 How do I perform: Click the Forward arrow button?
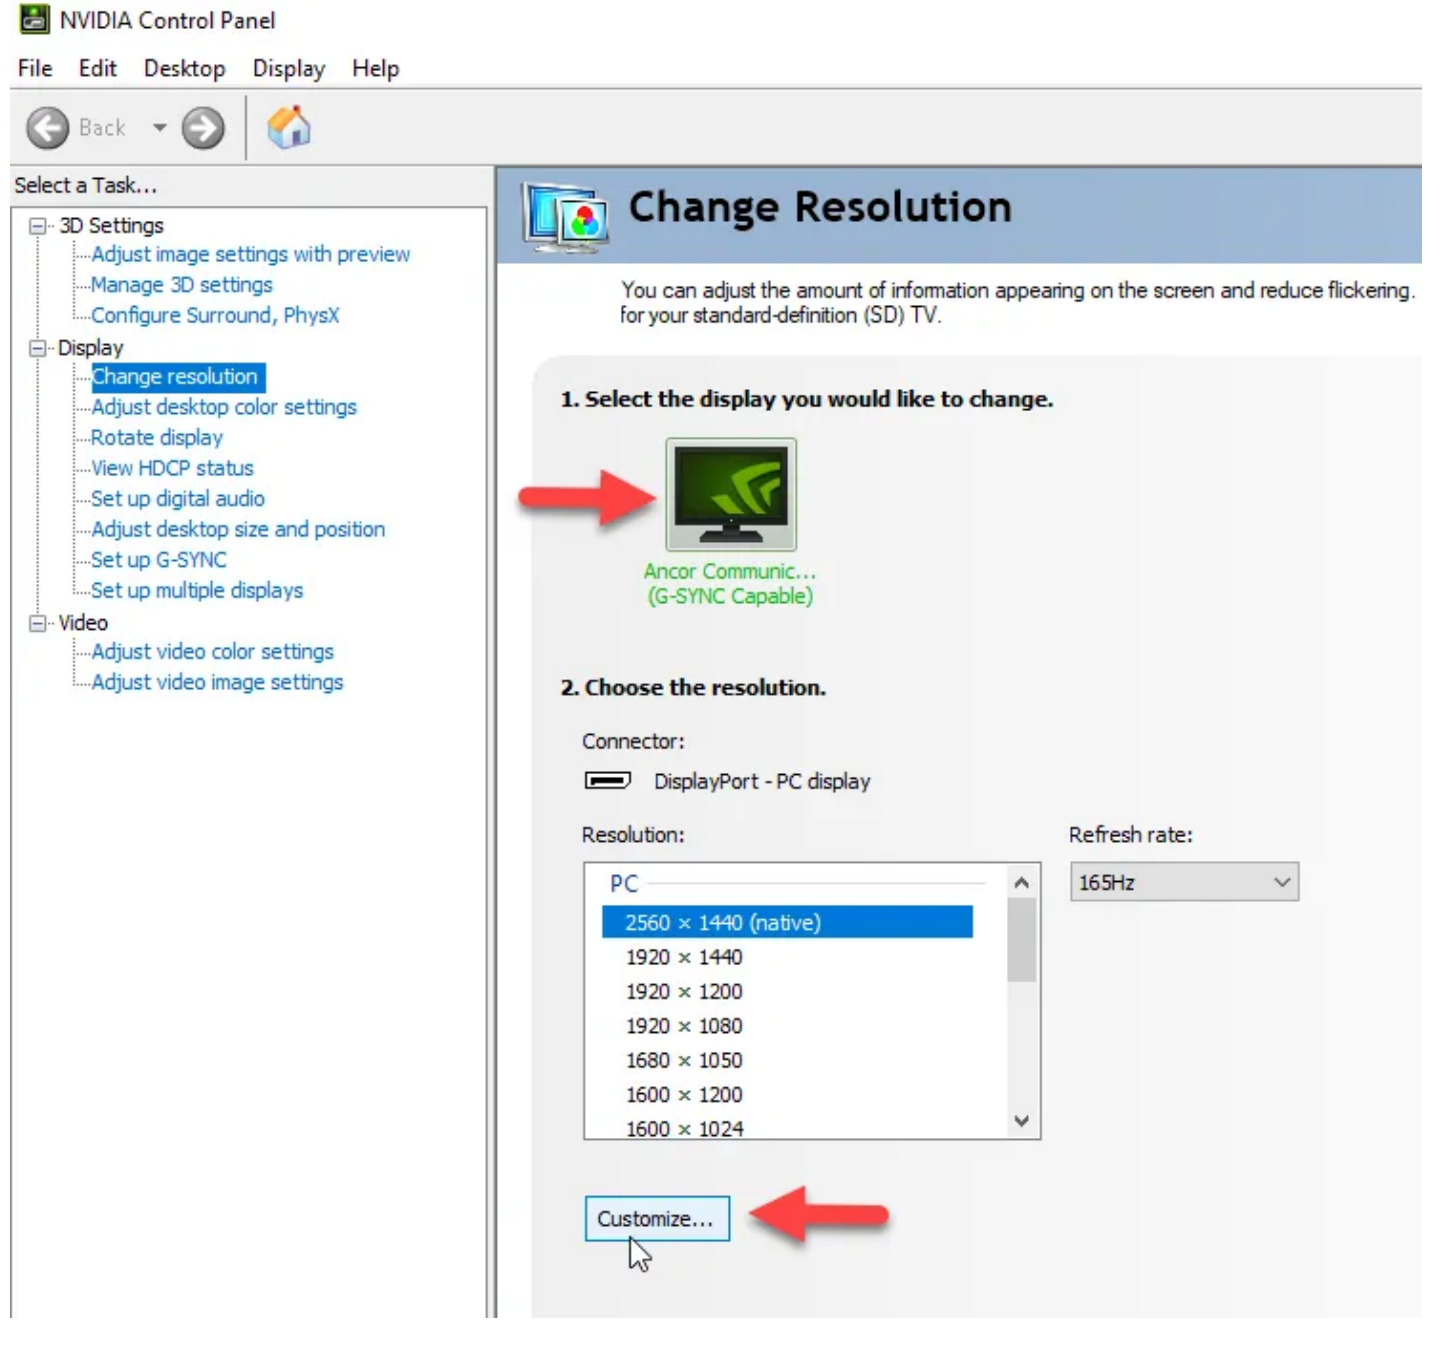203,128
